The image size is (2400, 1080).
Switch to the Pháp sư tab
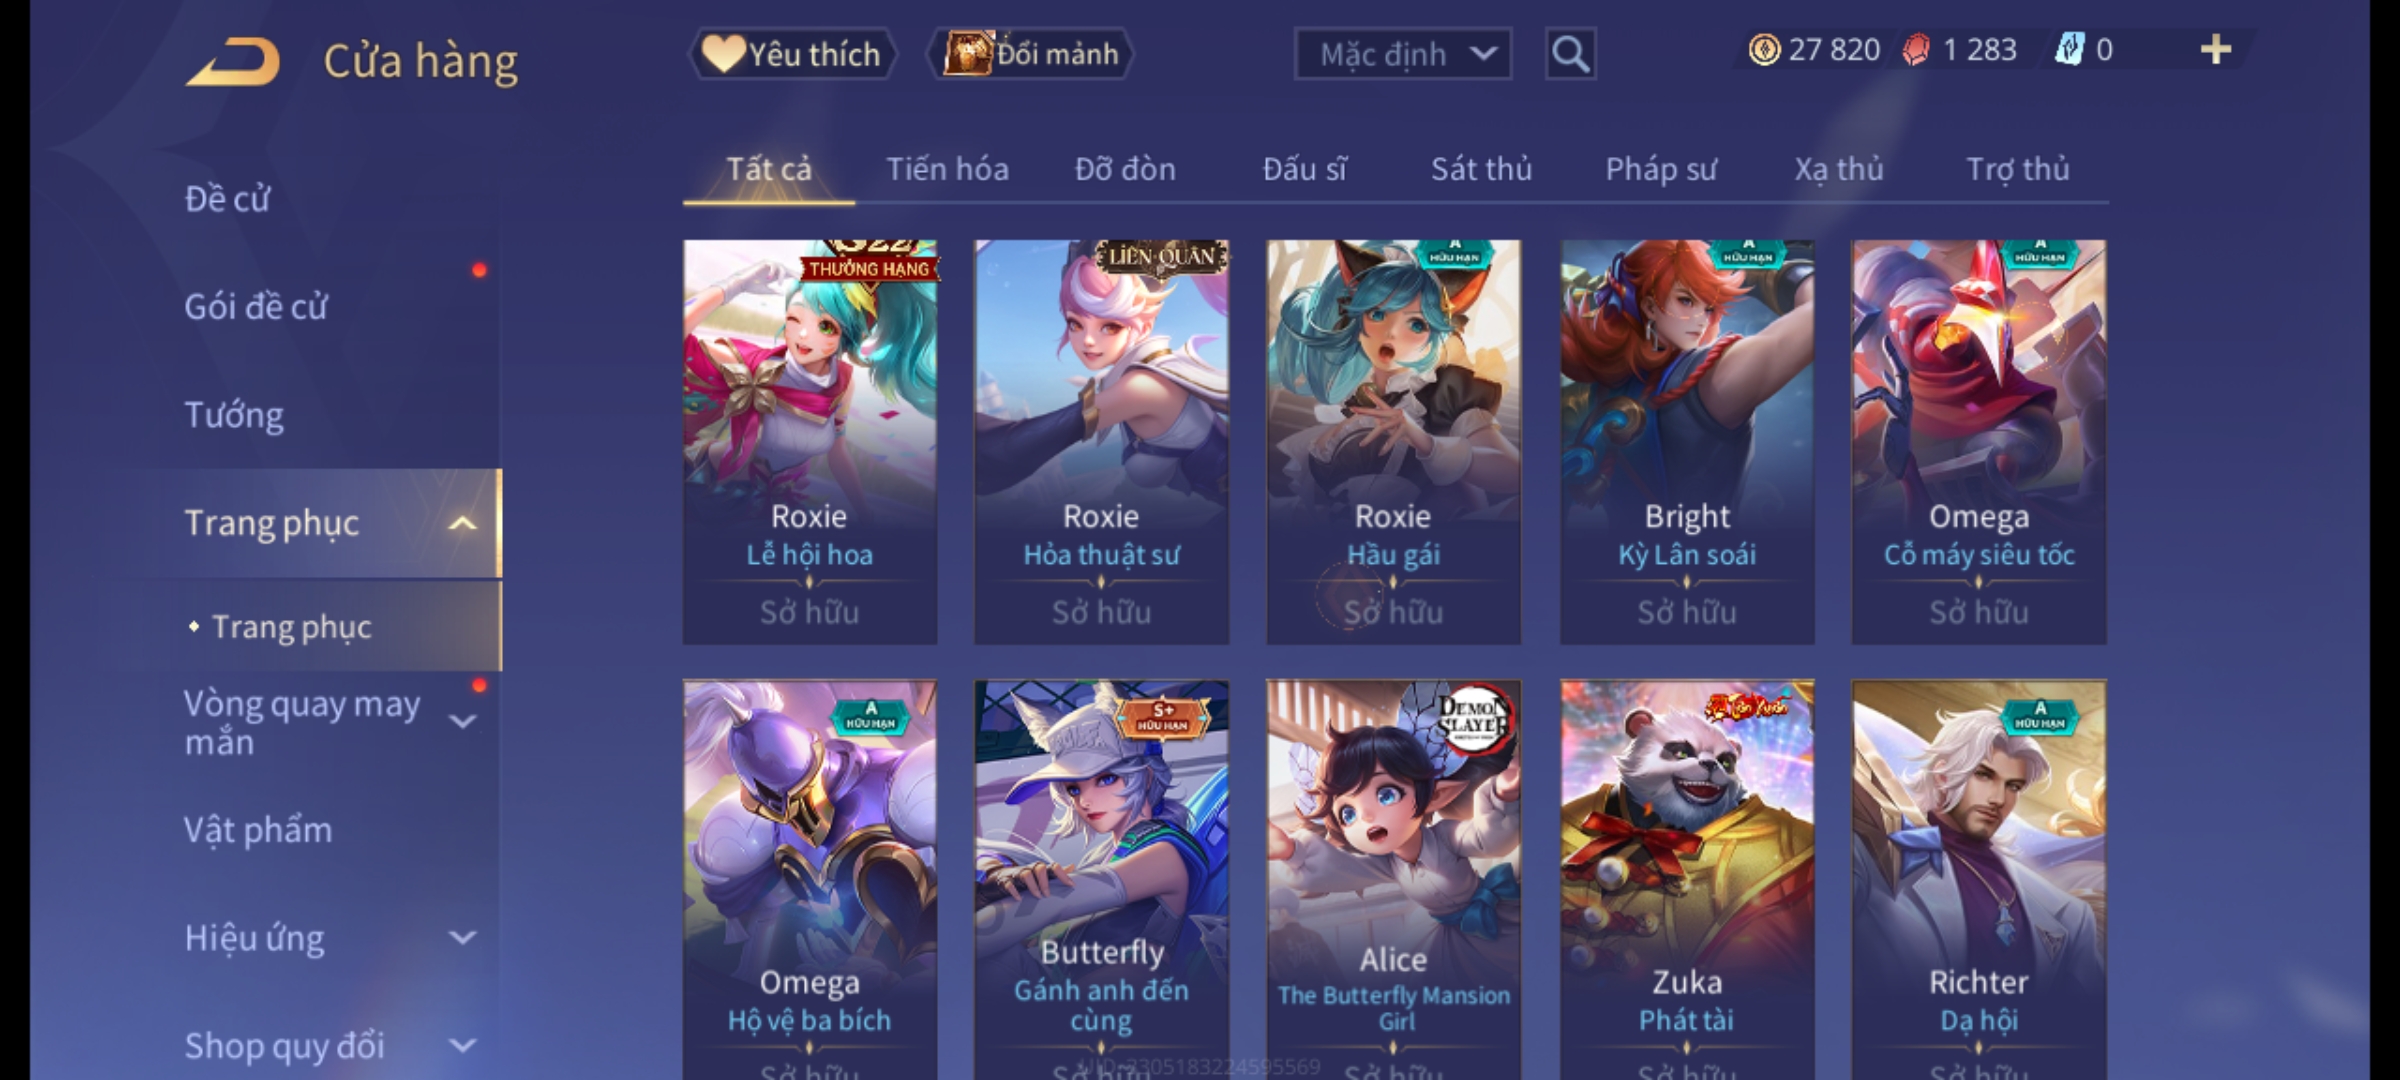pyautogui.click(x=1661, y=170)
